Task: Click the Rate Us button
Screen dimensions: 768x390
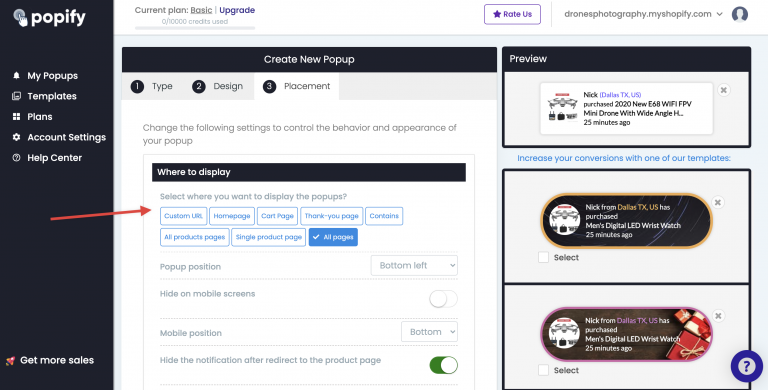Action: pyautogui.click(x=512, y=14)
